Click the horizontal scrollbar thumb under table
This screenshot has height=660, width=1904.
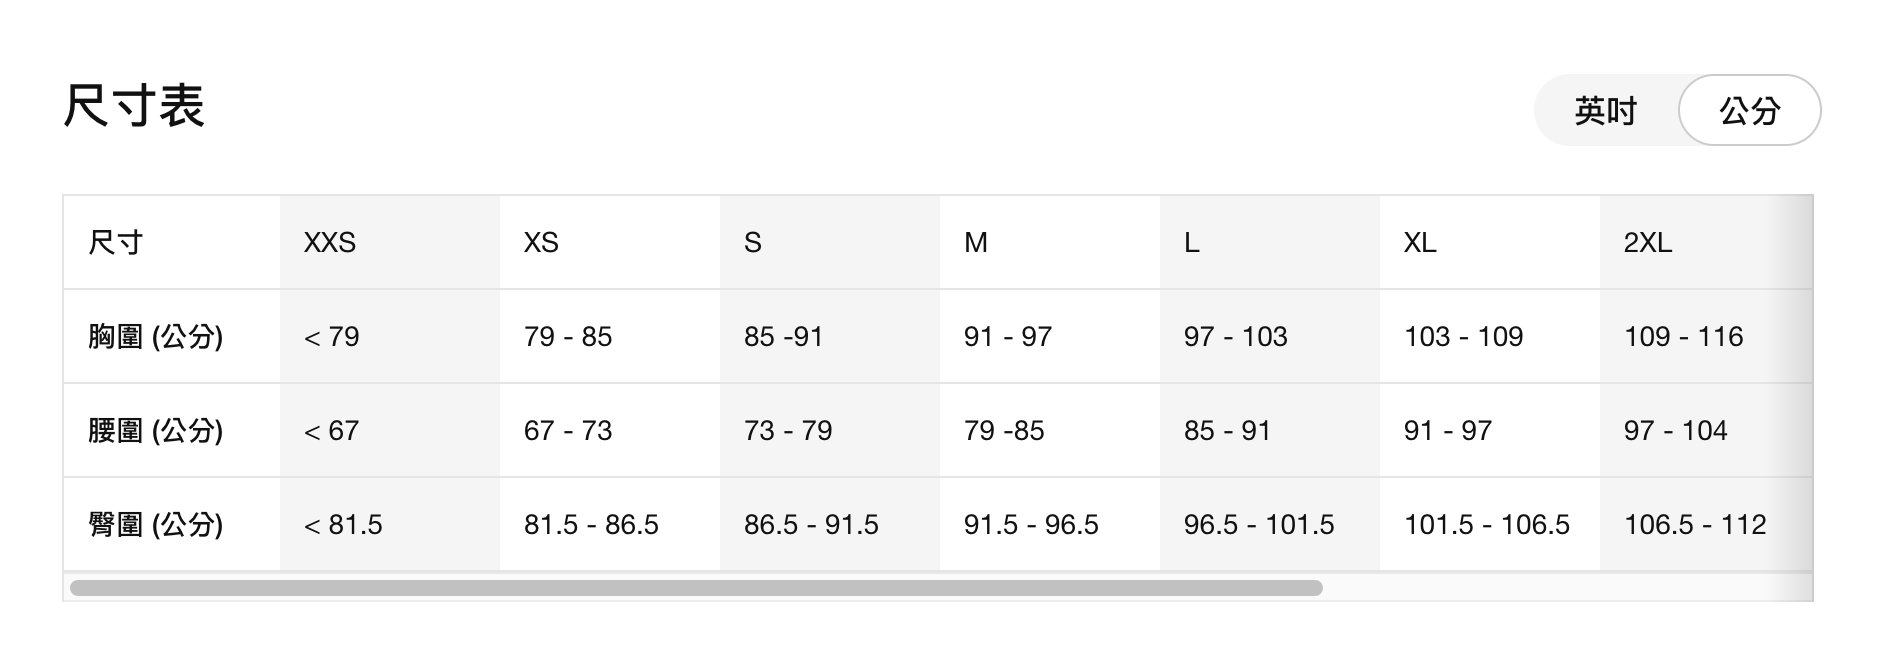pyautogui.click(x=696, y=588)
